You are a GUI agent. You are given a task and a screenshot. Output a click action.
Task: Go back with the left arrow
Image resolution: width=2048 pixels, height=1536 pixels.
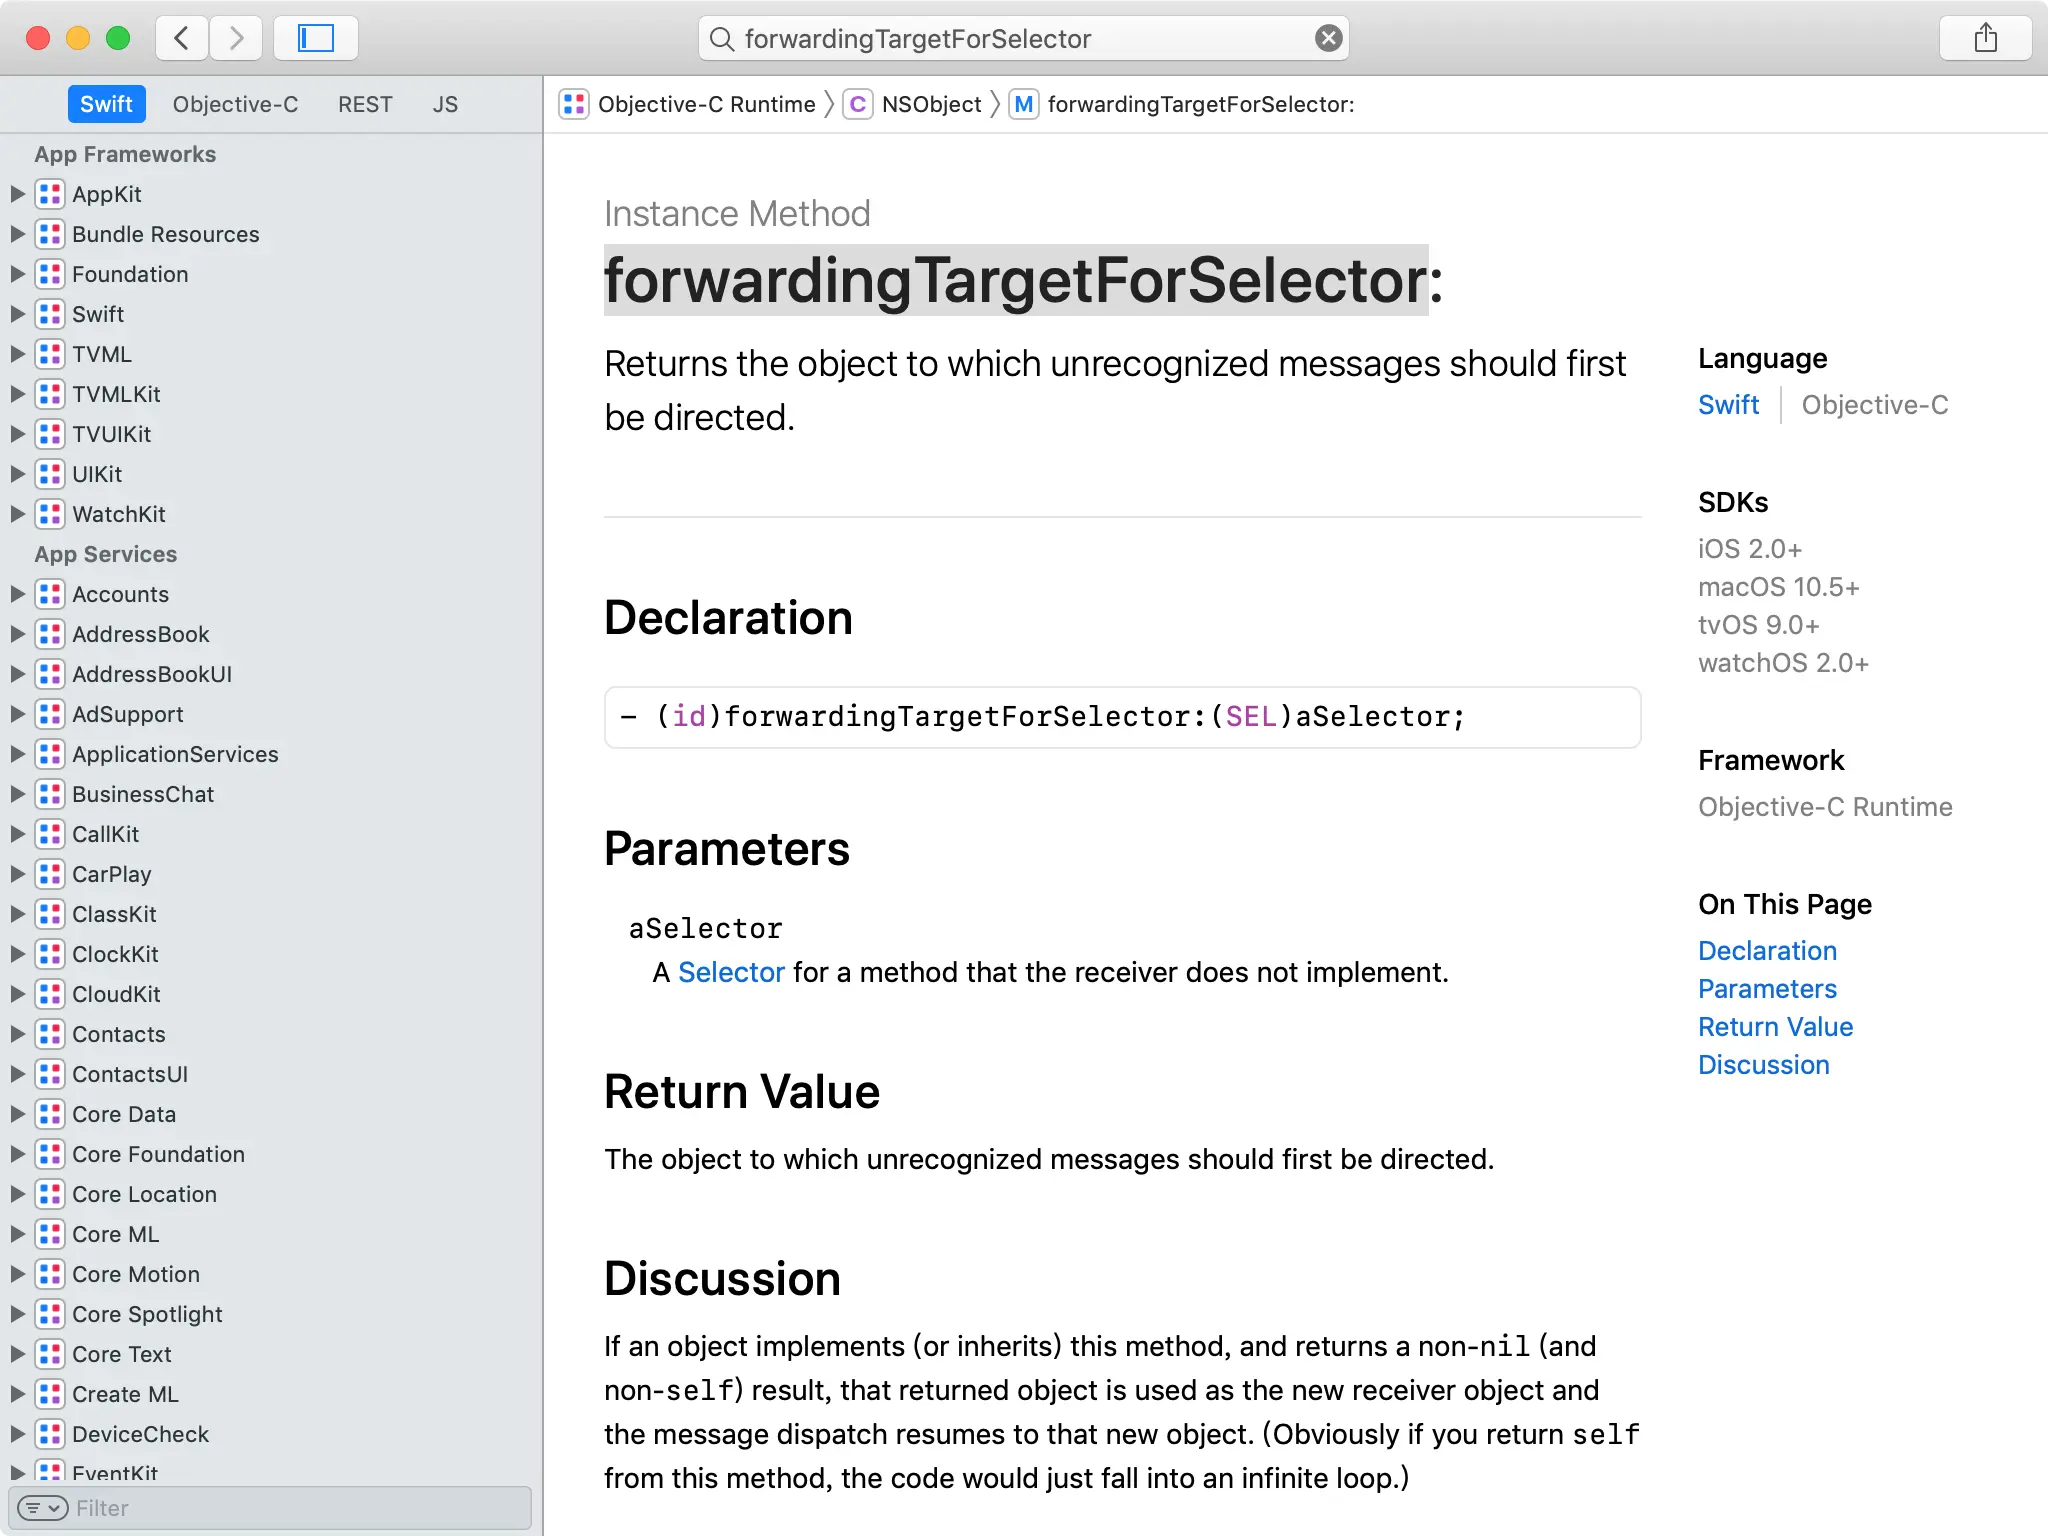pos(182,38)
